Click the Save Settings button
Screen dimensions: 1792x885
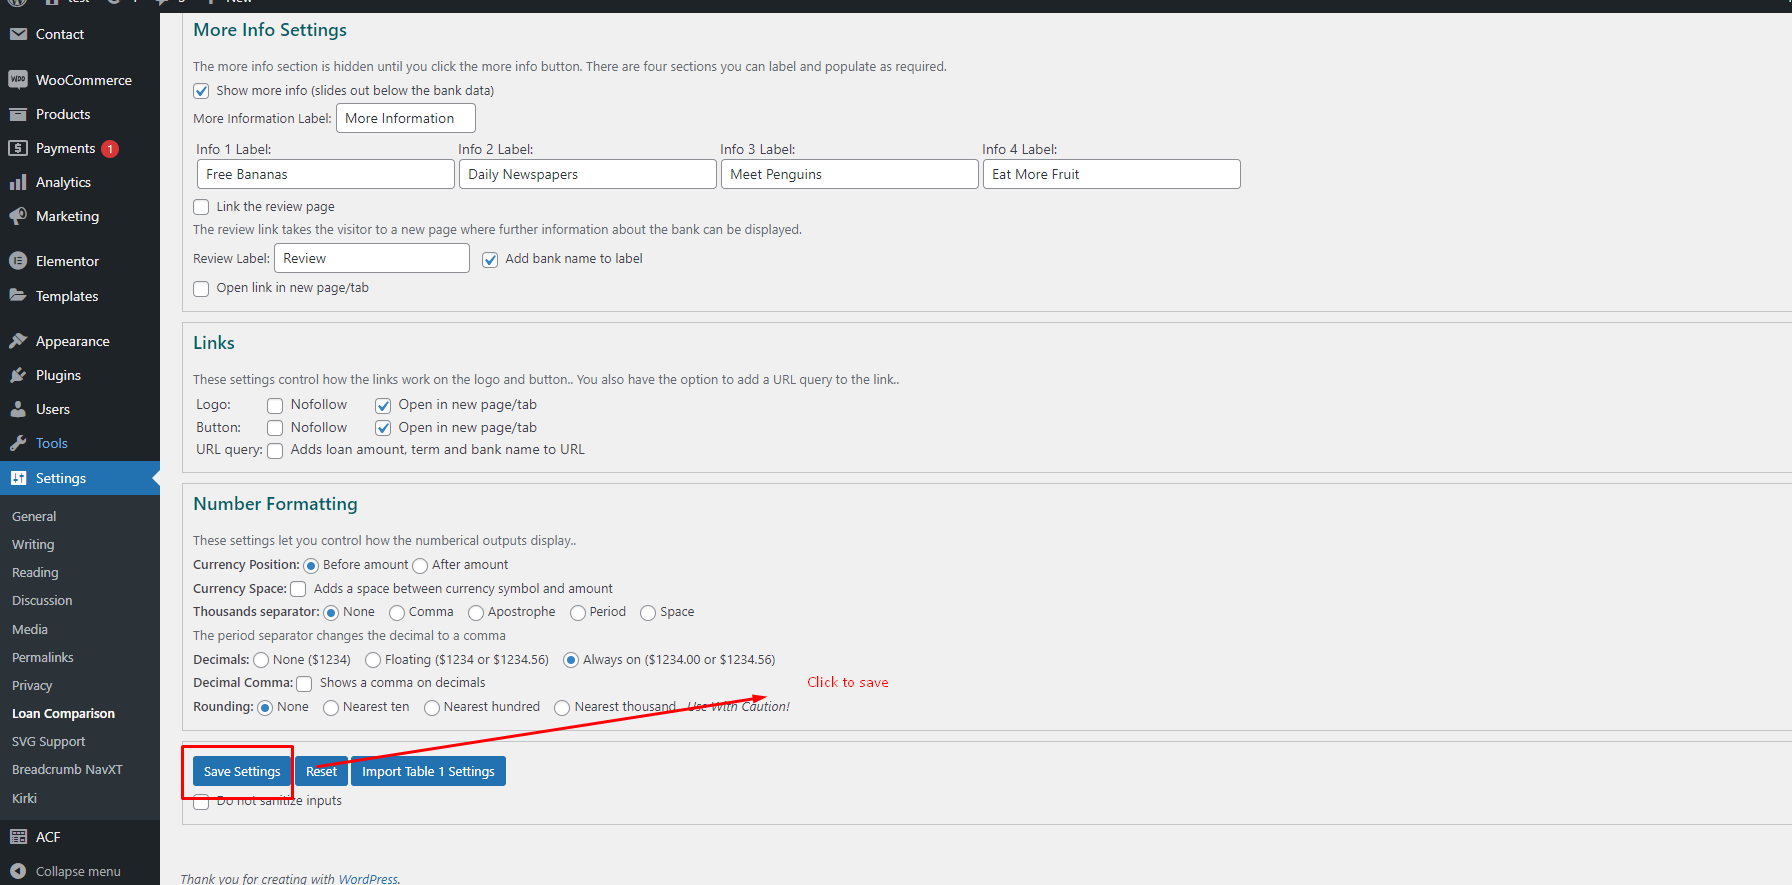click(242, 771)
